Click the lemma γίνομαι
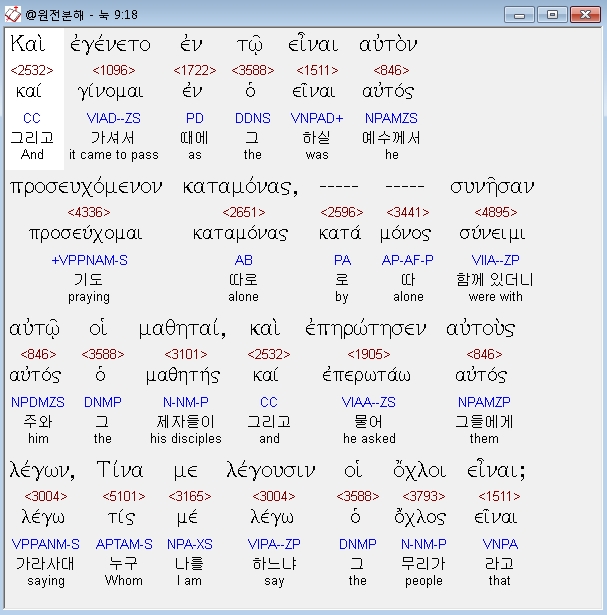 click(111, 92)
